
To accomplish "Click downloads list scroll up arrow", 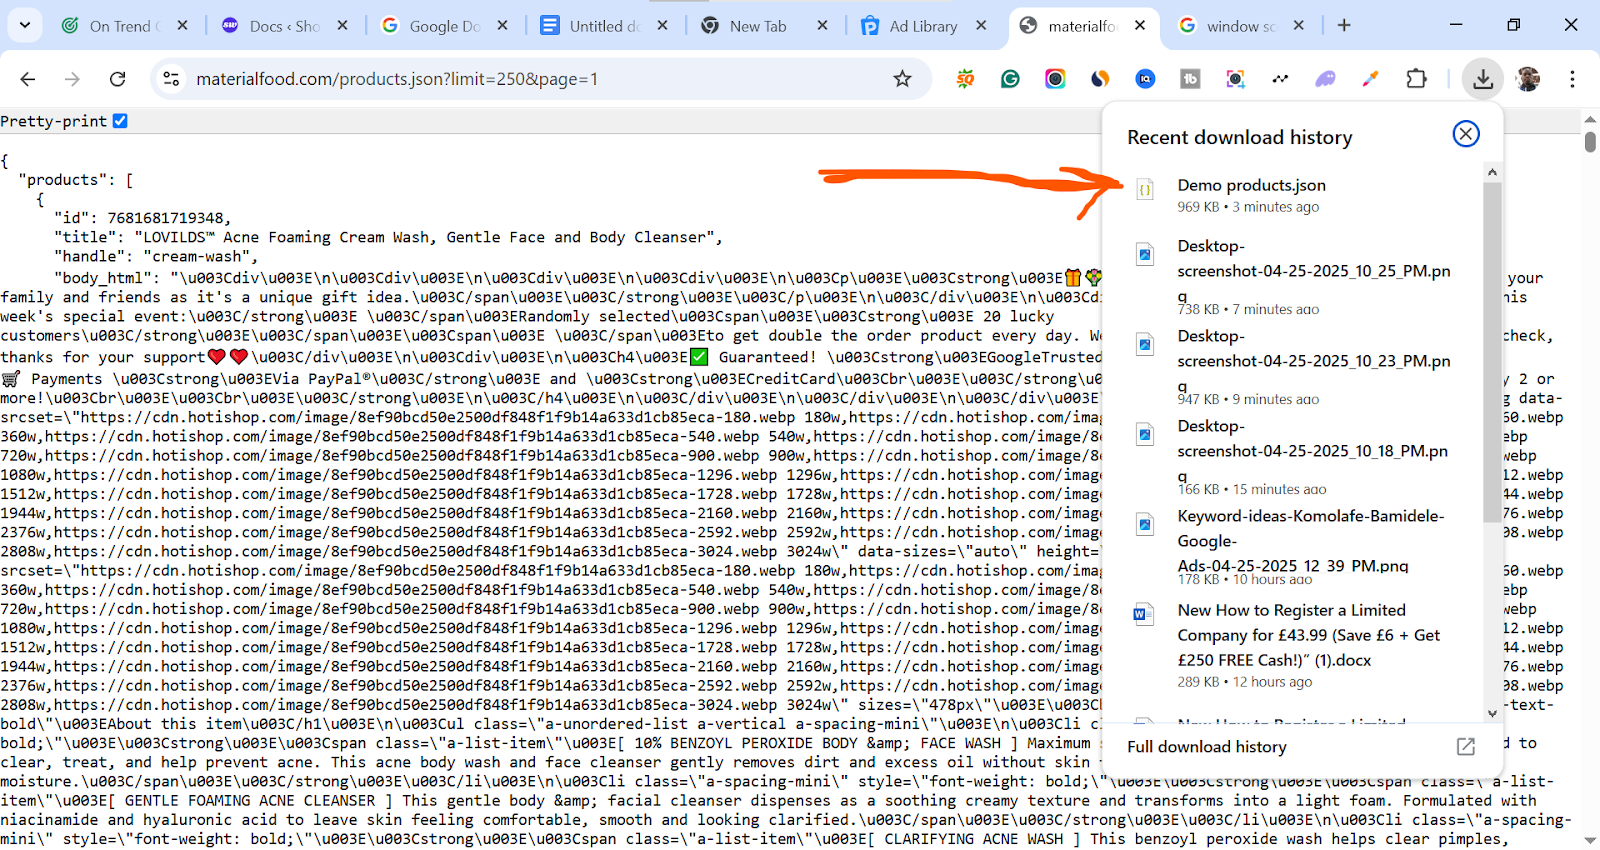I will (1492, 172).
